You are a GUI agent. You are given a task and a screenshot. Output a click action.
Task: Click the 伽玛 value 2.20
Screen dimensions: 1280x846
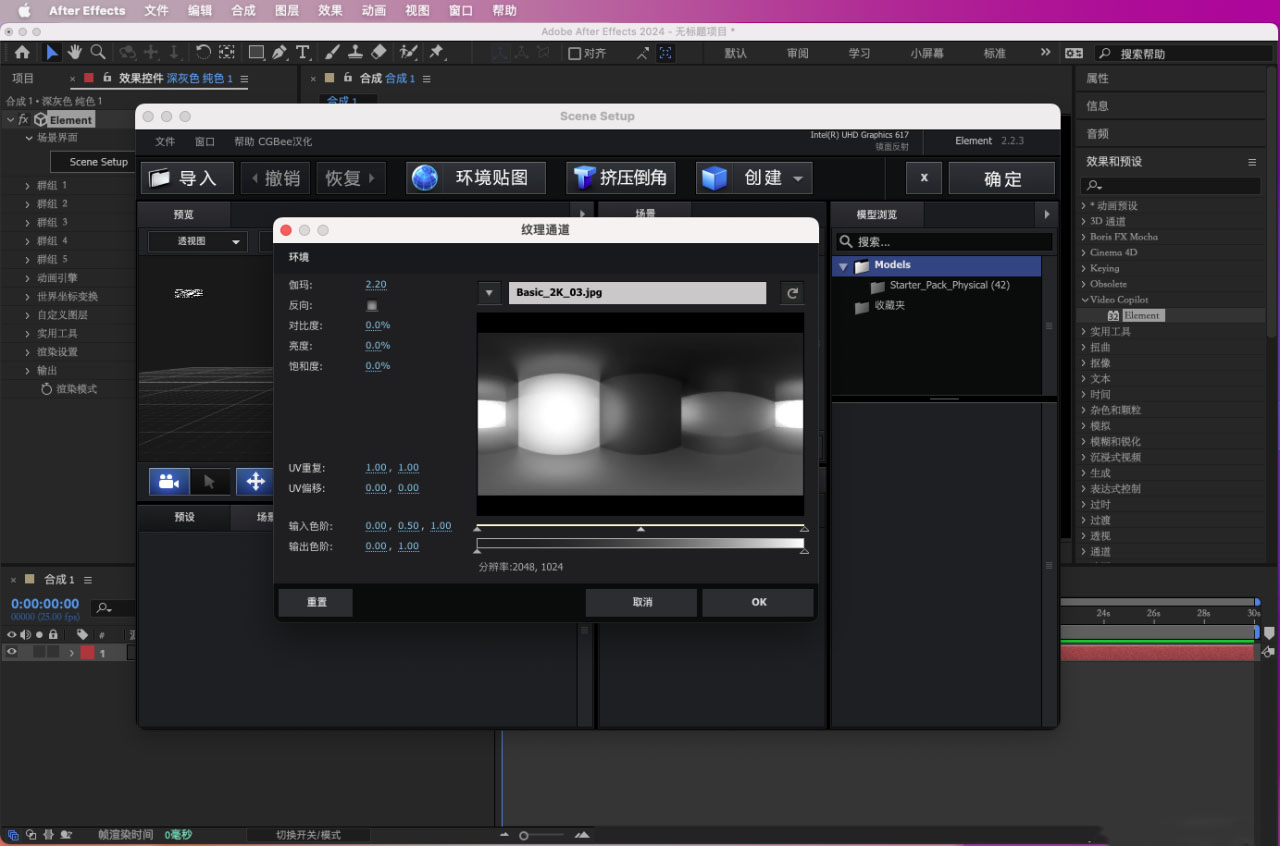(x=376, y=285)
